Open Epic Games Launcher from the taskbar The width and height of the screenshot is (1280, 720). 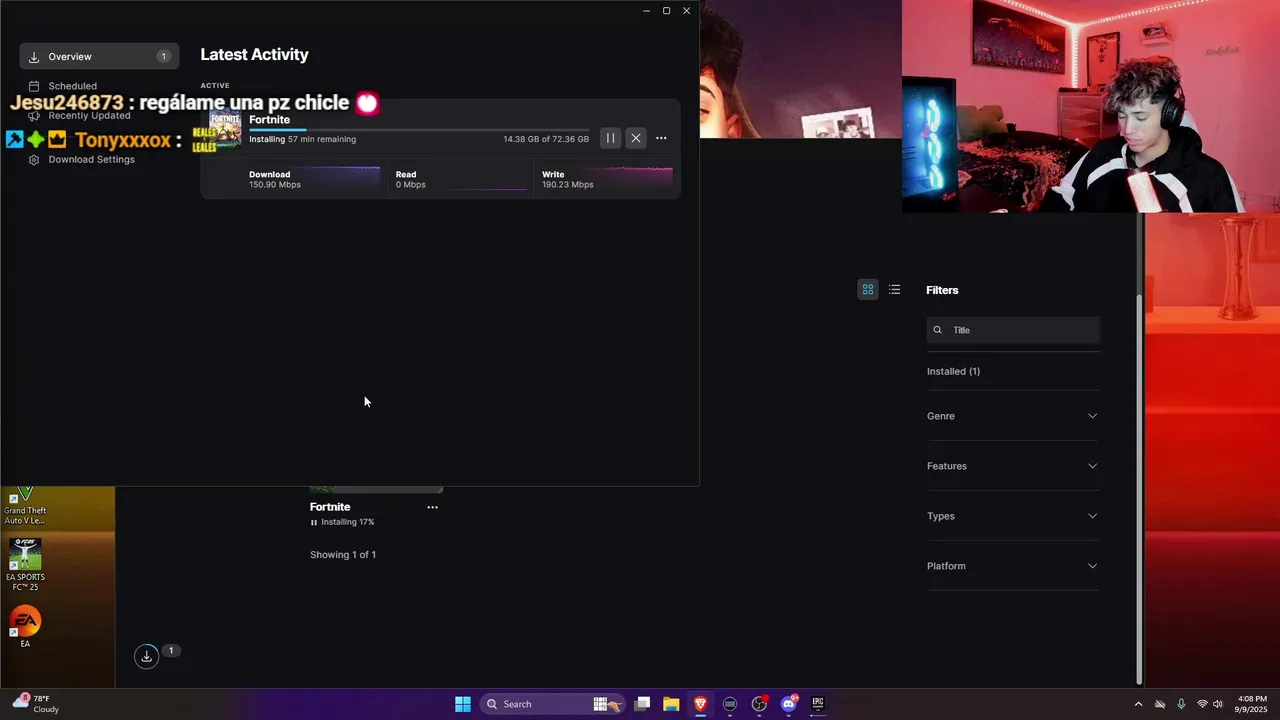[818, 704]
